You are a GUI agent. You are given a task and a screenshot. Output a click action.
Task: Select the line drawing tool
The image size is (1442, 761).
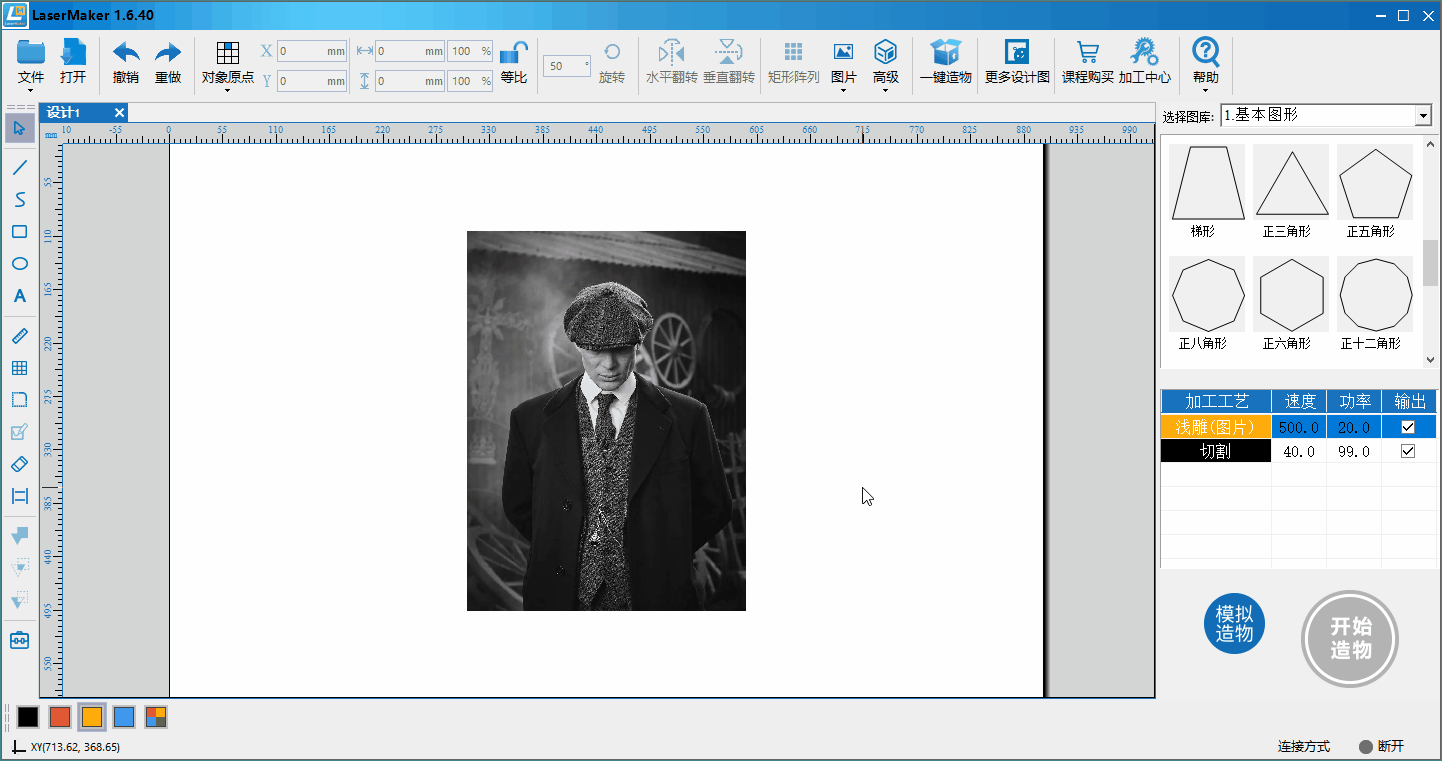point(19,168)
